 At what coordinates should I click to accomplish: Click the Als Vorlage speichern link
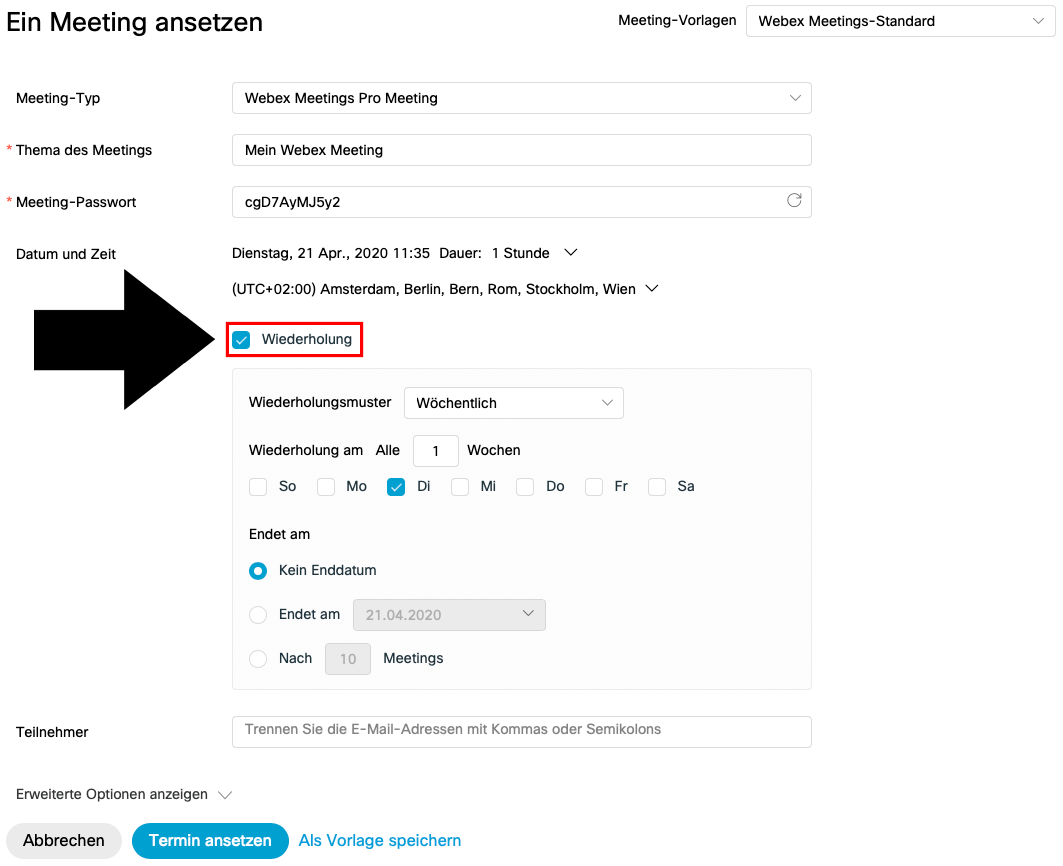point(380,841)
